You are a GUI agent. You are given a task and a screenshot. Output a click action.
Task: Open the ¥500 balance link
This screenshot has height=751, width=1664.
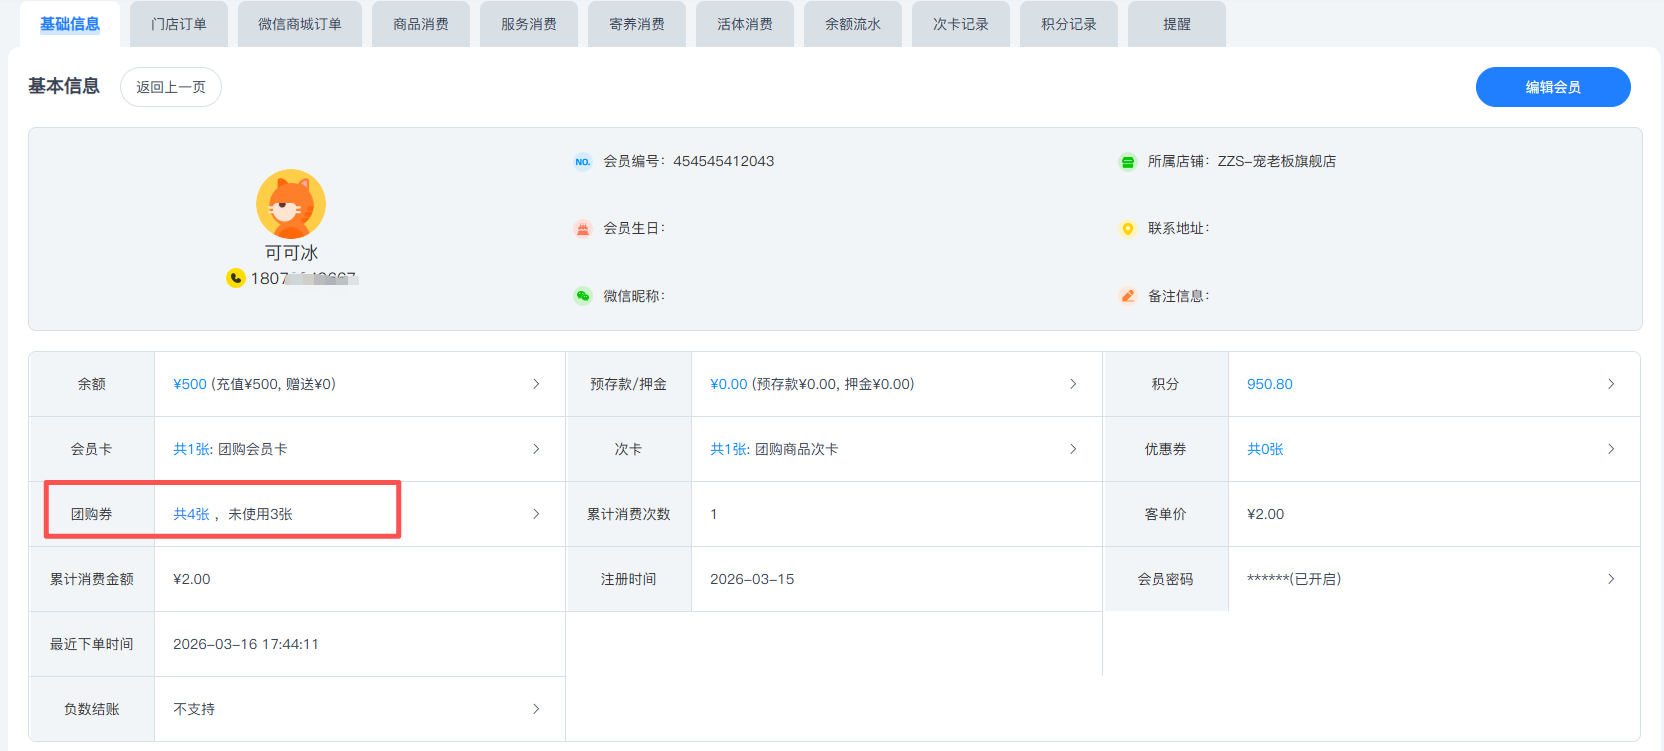click(190, 384)
